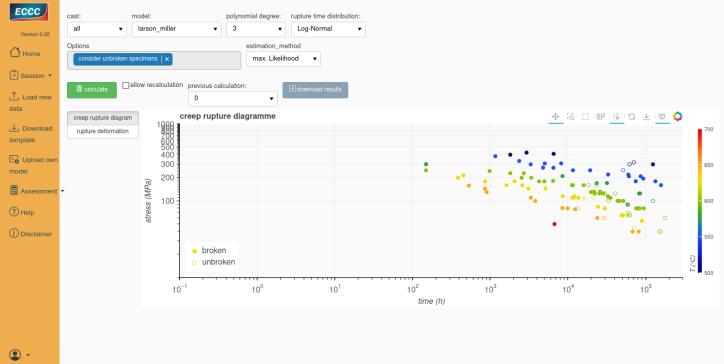Image resolution: width=724 pixels, height=364 pixels.
Task: Switch to the rupture deformation tab
Action: pyautogui.click(x=103, y=131)
